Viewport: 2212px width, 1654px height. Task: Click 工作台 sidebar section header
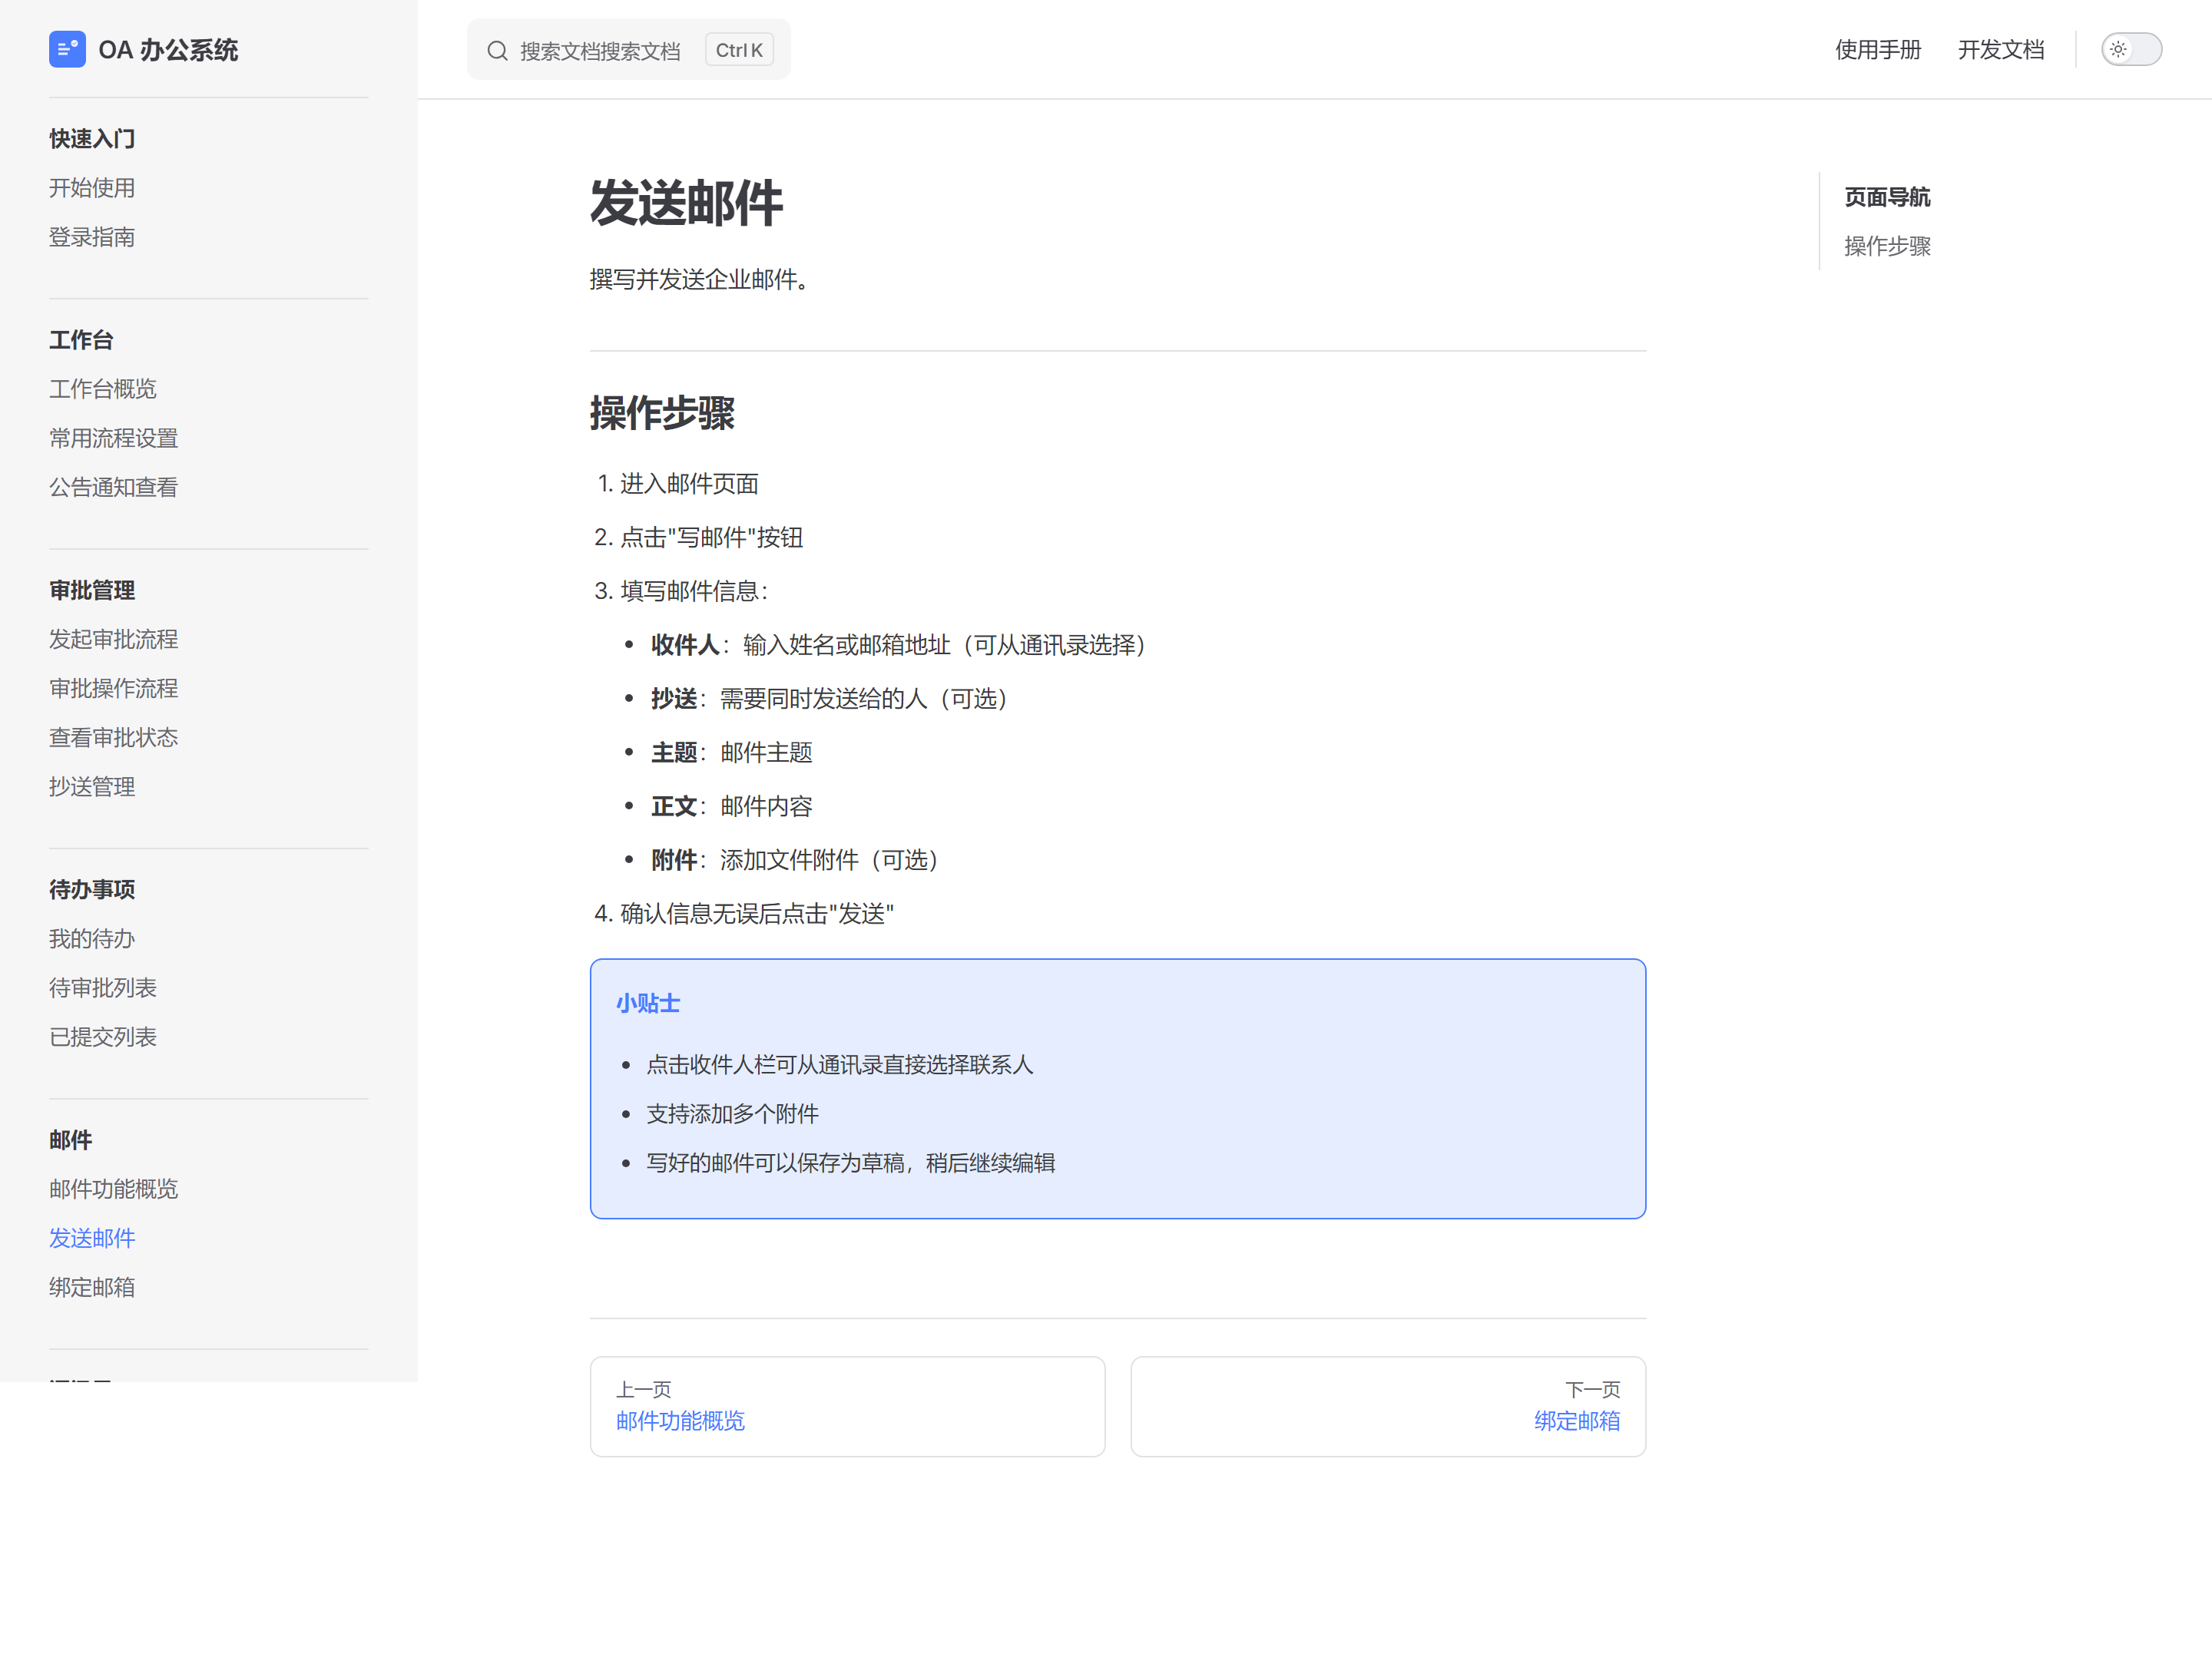(81, 340)
